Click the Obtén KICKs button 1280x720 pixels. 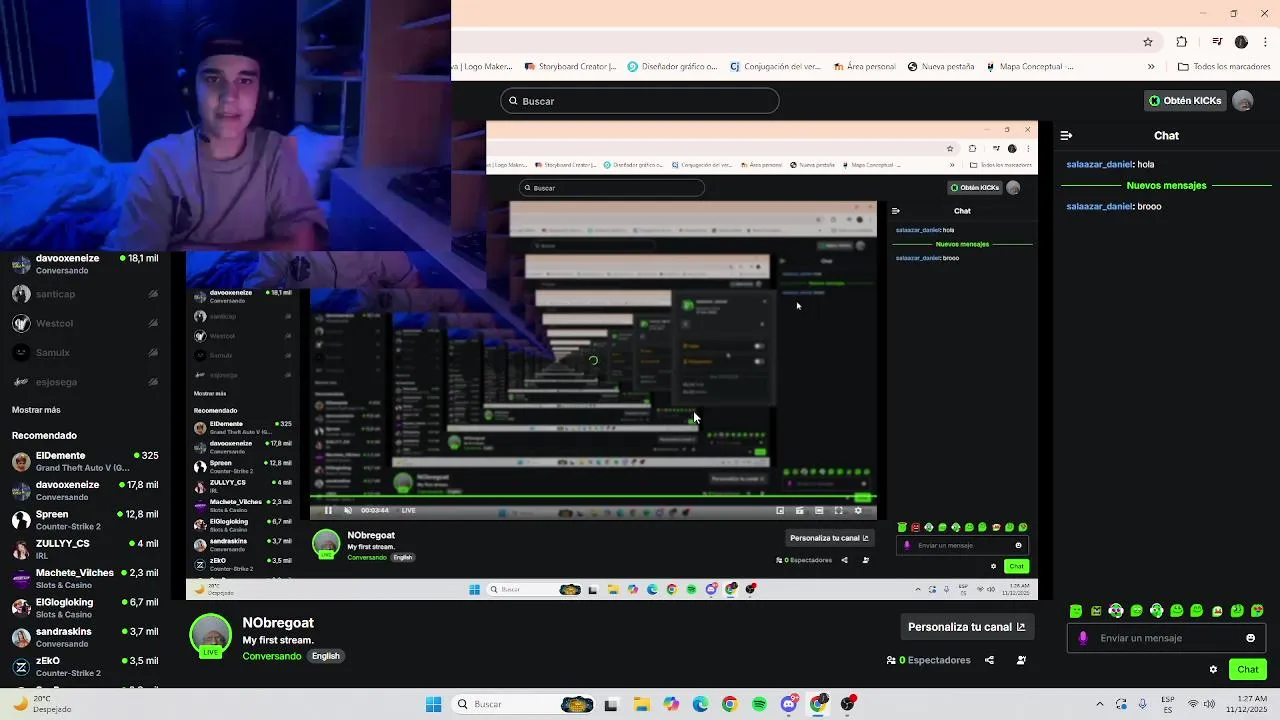[1185, 101]
